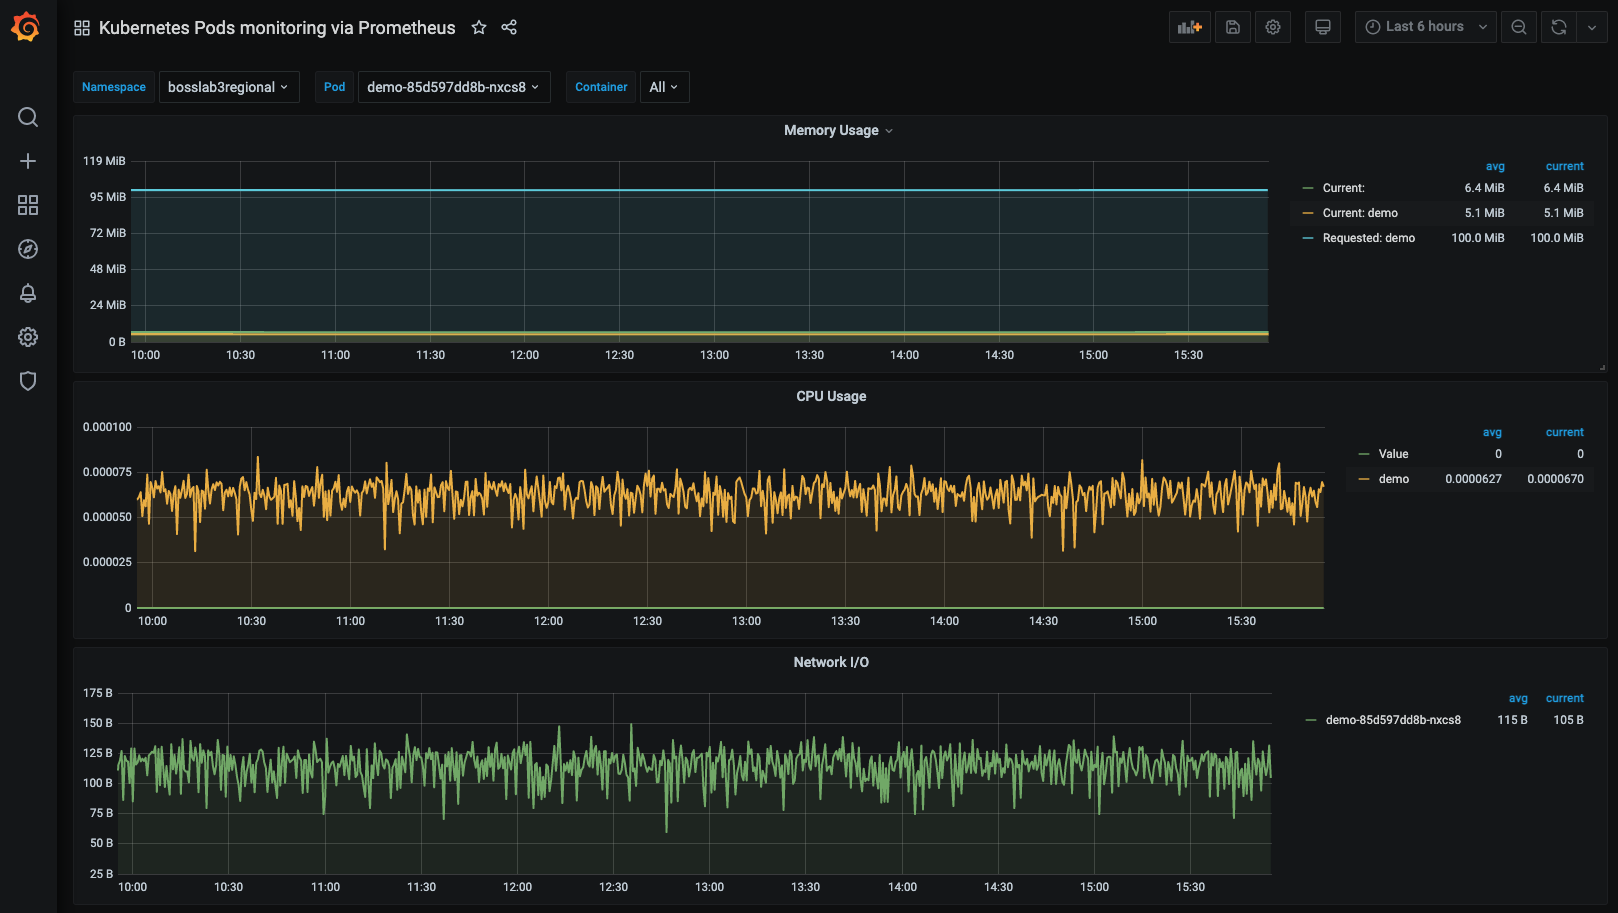Open the Container 'All' dropdown

click(663, 87)
